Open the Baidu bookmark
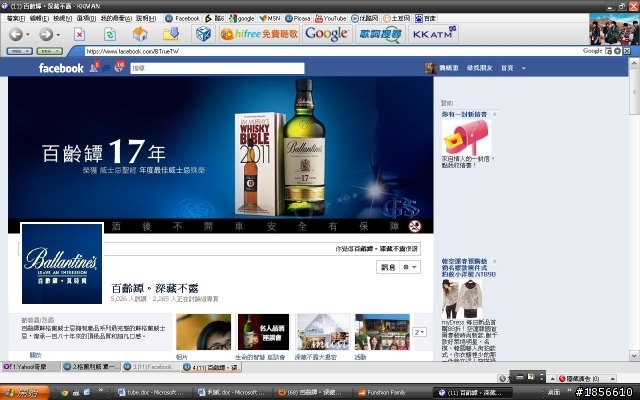Viewport: 640px width, 400px height. click(x=425, y=18)
